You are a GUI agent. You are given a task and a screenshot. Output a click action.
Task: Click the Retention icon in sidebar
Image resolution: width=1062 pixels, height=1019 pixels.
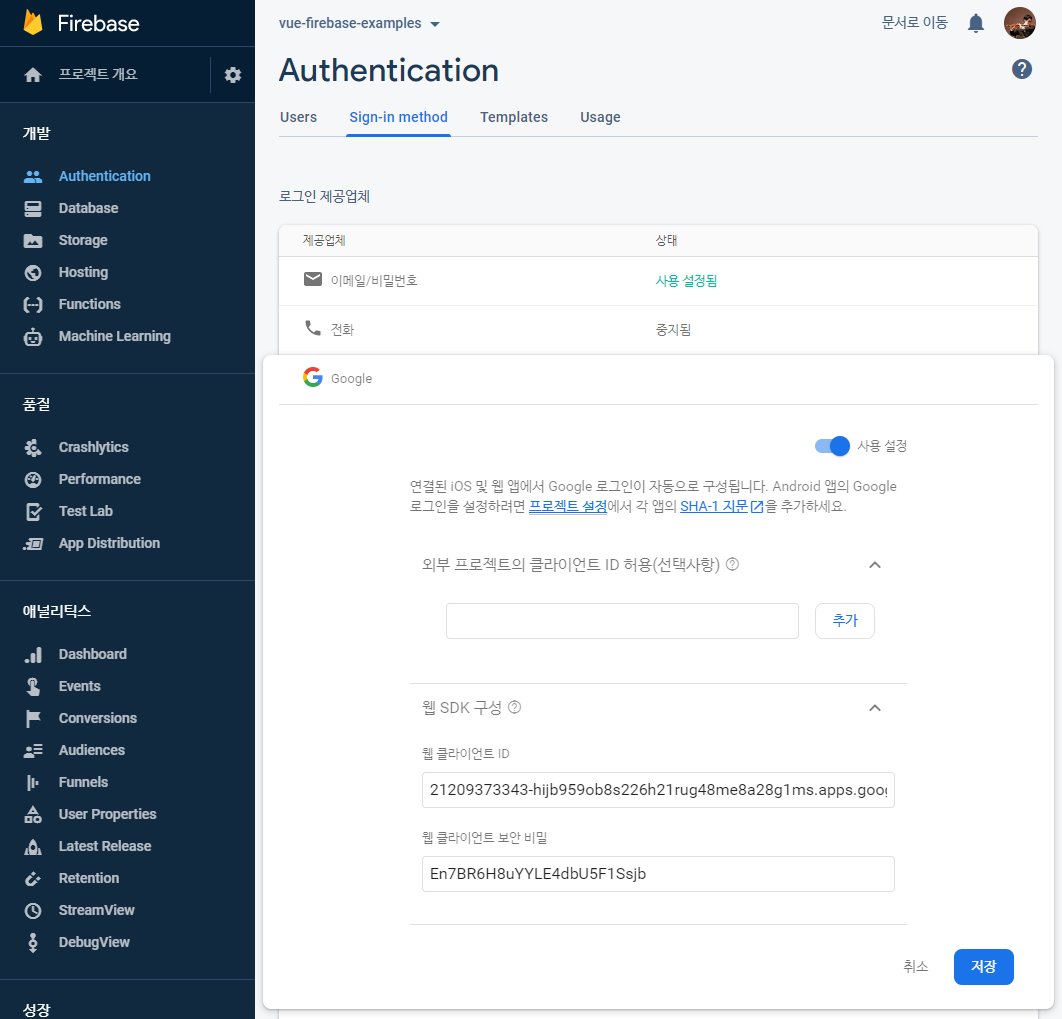click(x=33, y=879)
